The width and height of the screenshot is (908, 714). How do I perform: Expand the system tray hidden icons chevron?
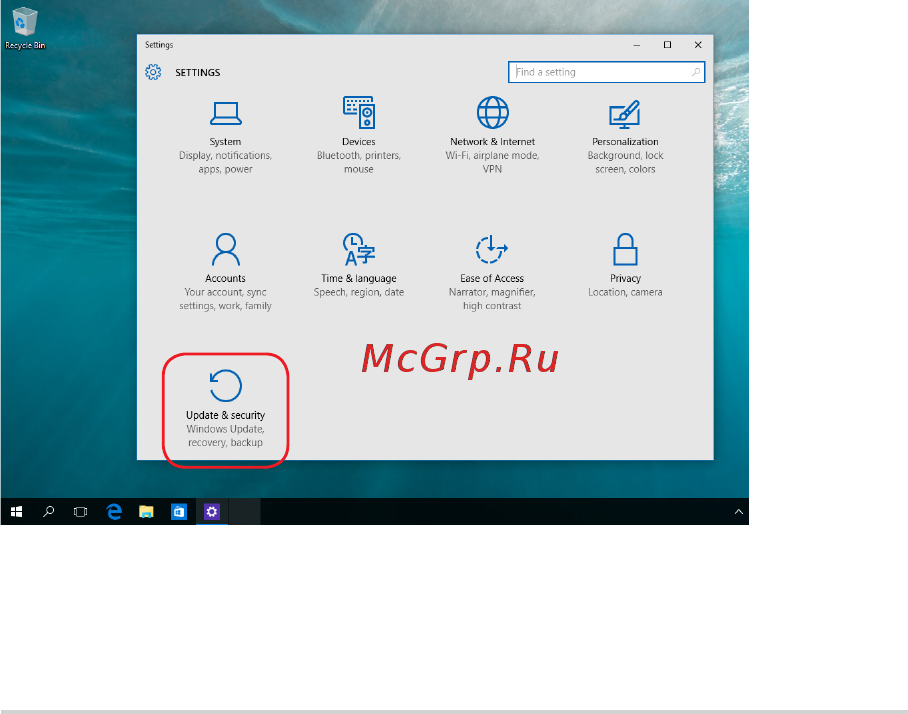point(738,511)
